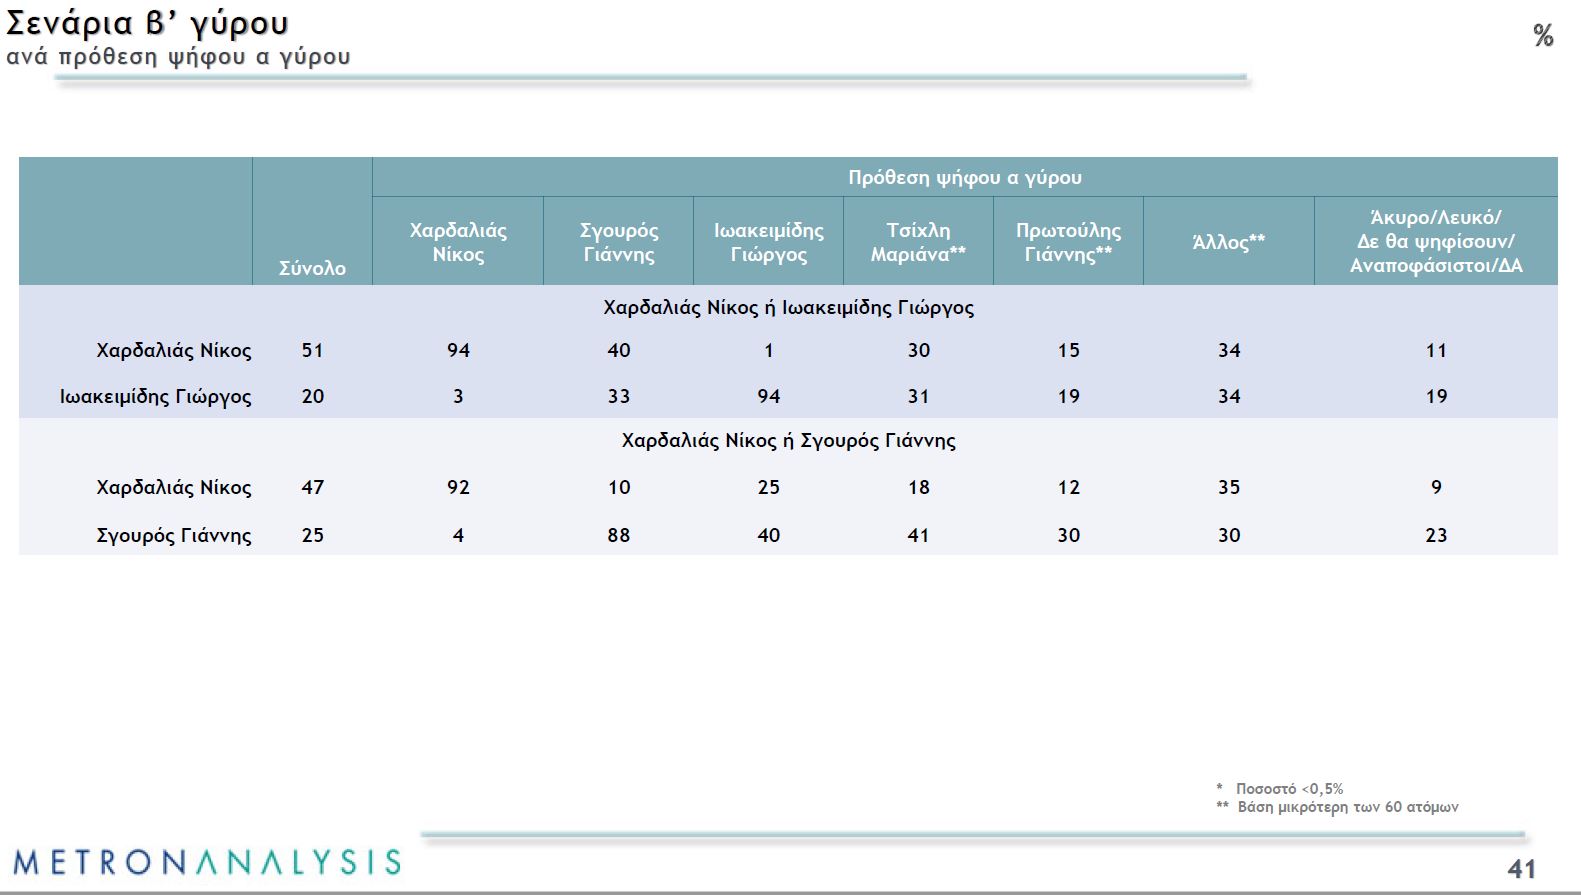Image resolution: width=1581 pixels, height=895 pixels.
Task: Click the "Σγουρός Γιάννης" column header
Action: tap(618, 242)
